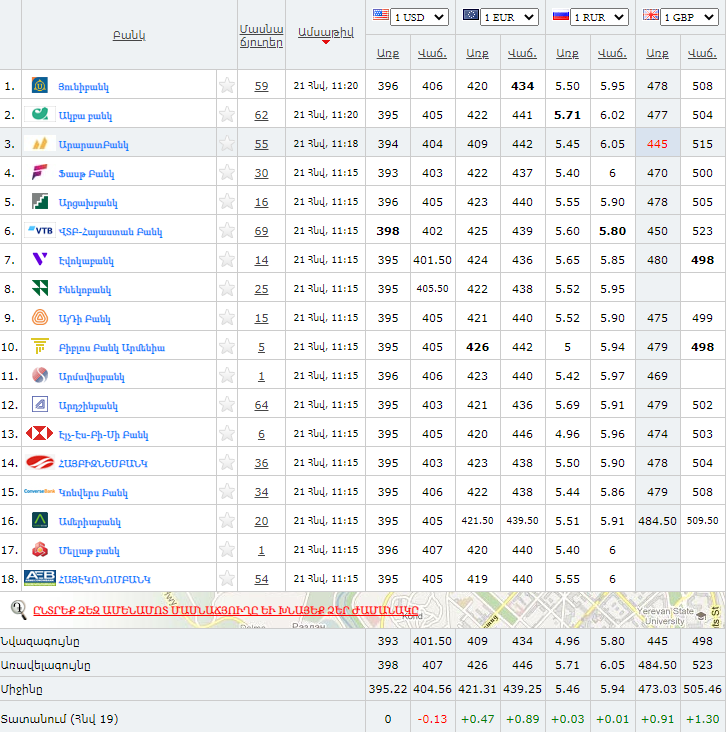Click the ID Bank orange logo in row 9

[40, 317]
